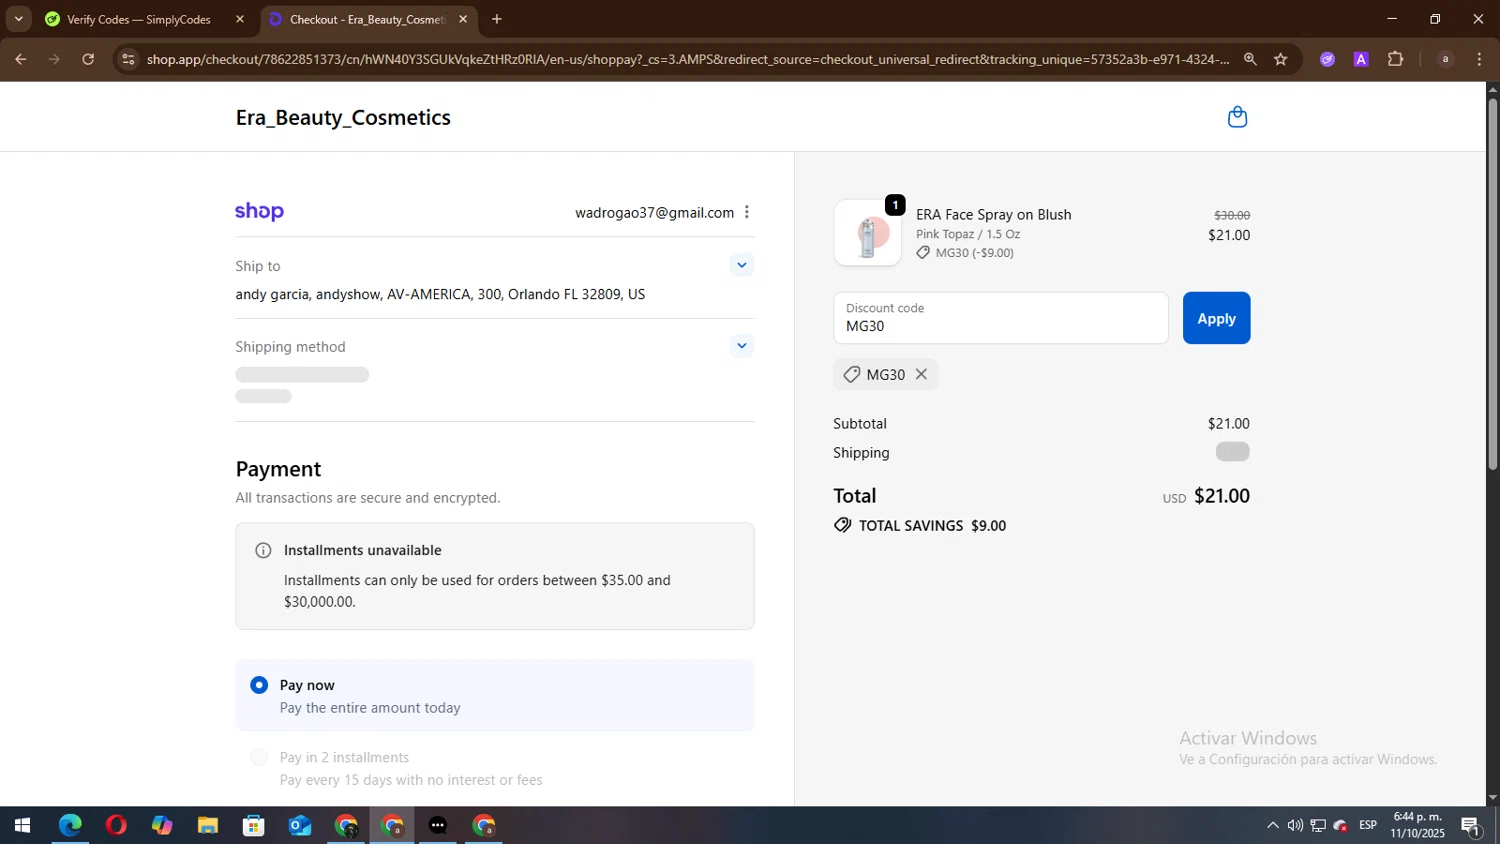This screenshot has width=1500, height=844.
Task: Open Chrome profile avatar
Action: click(1445, 59)
